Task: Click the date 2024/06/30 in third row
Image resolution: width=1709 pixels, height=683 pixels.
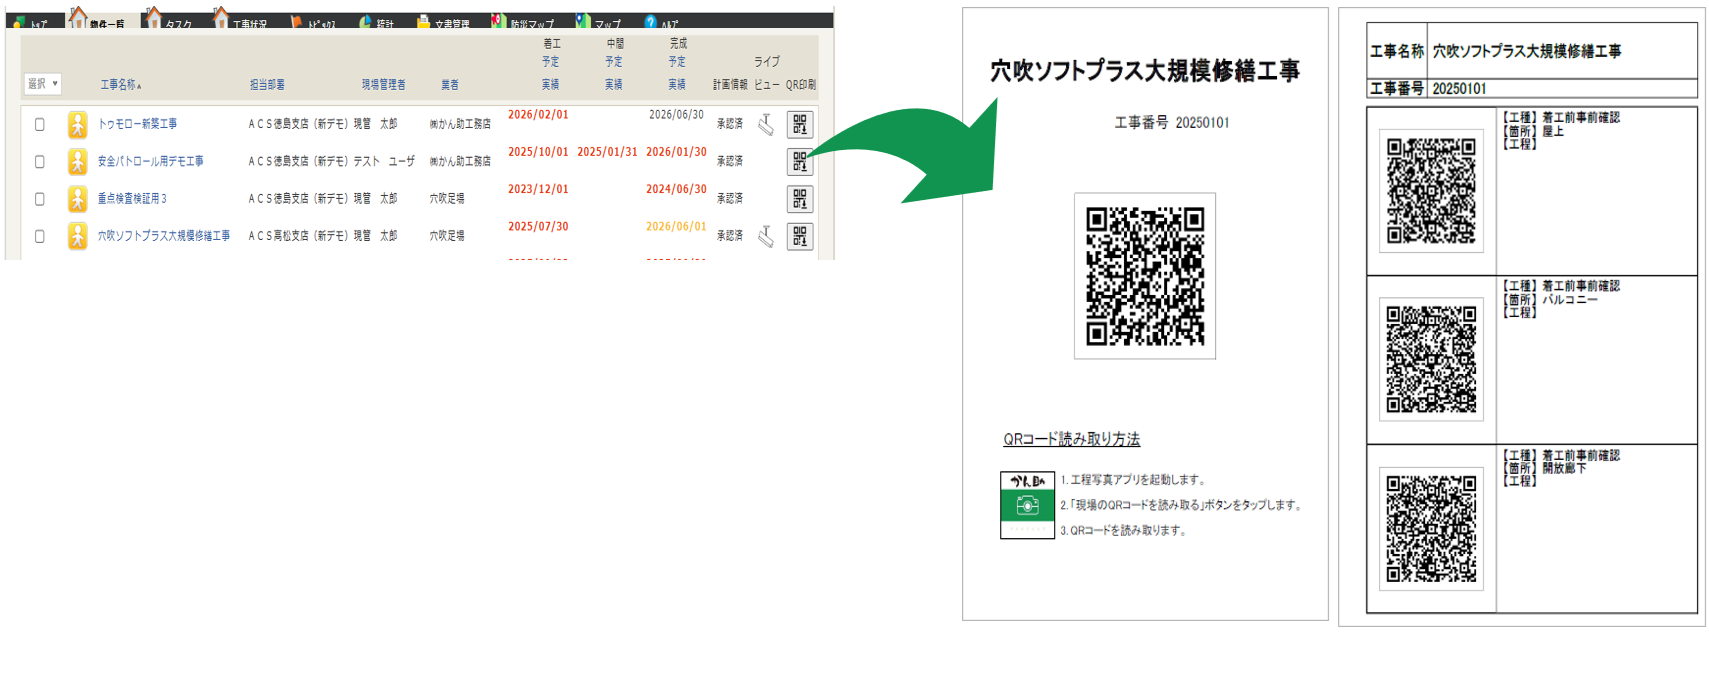Action: pos(676,189)
